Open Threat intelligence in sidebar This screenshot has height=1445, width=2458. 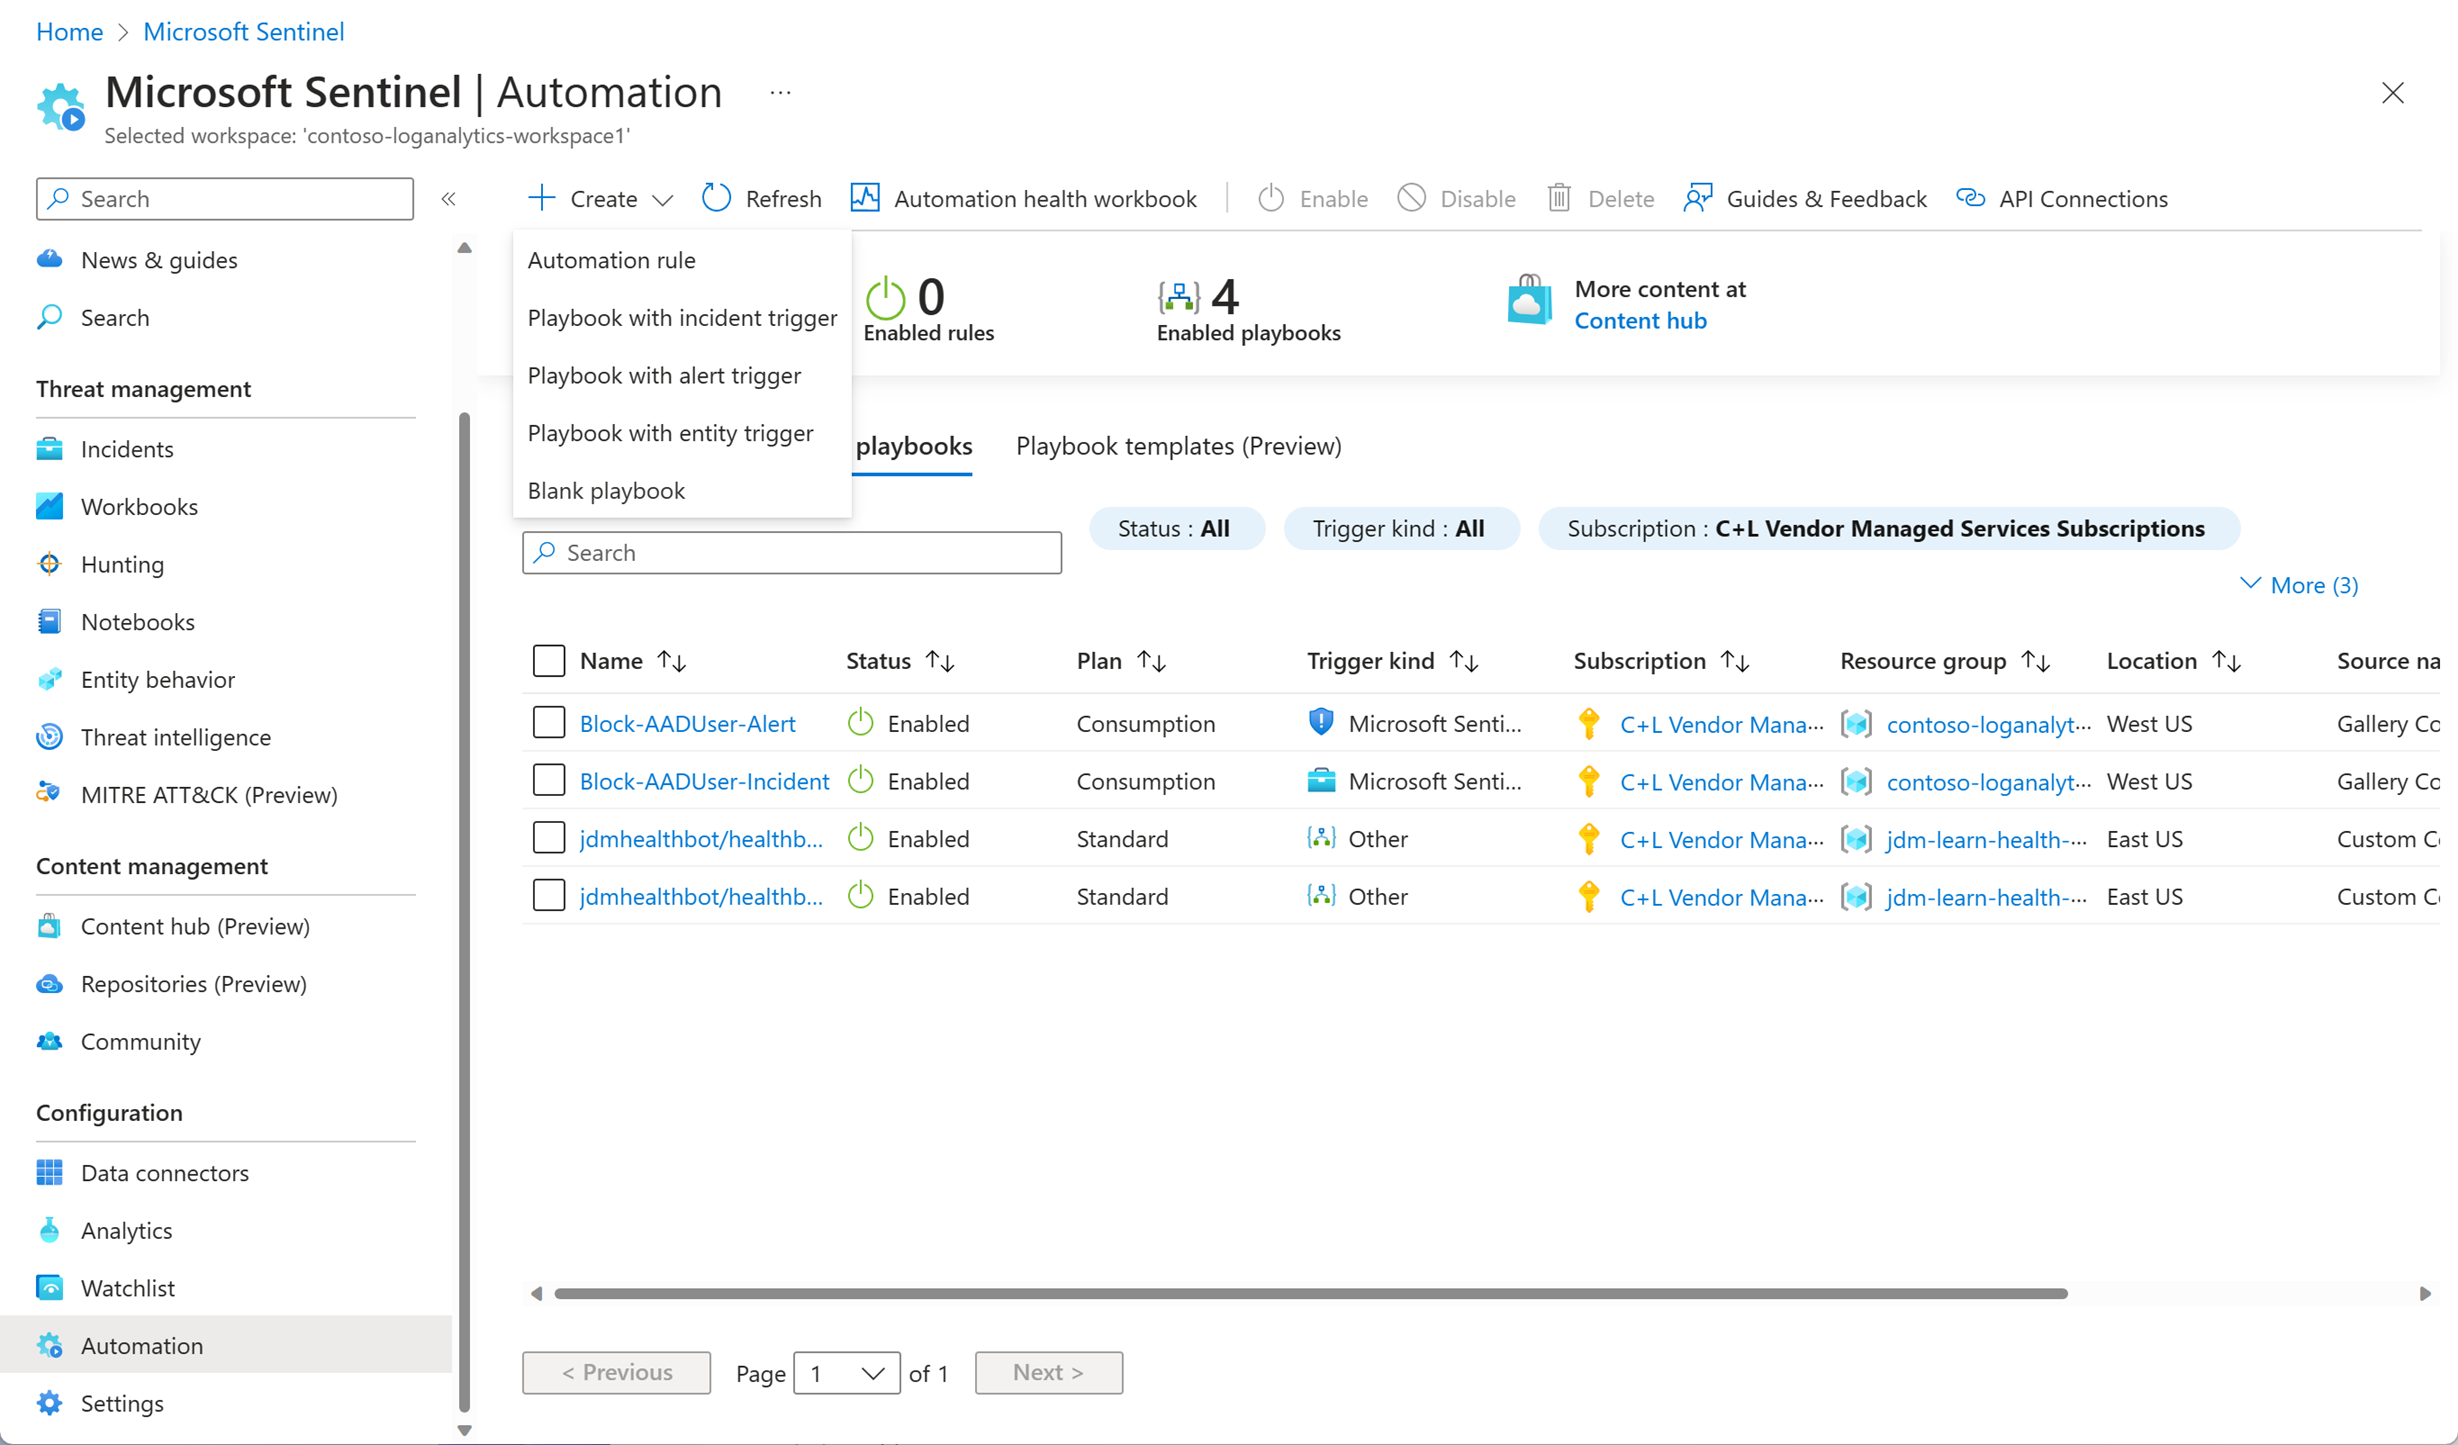(x=175, y=737)
